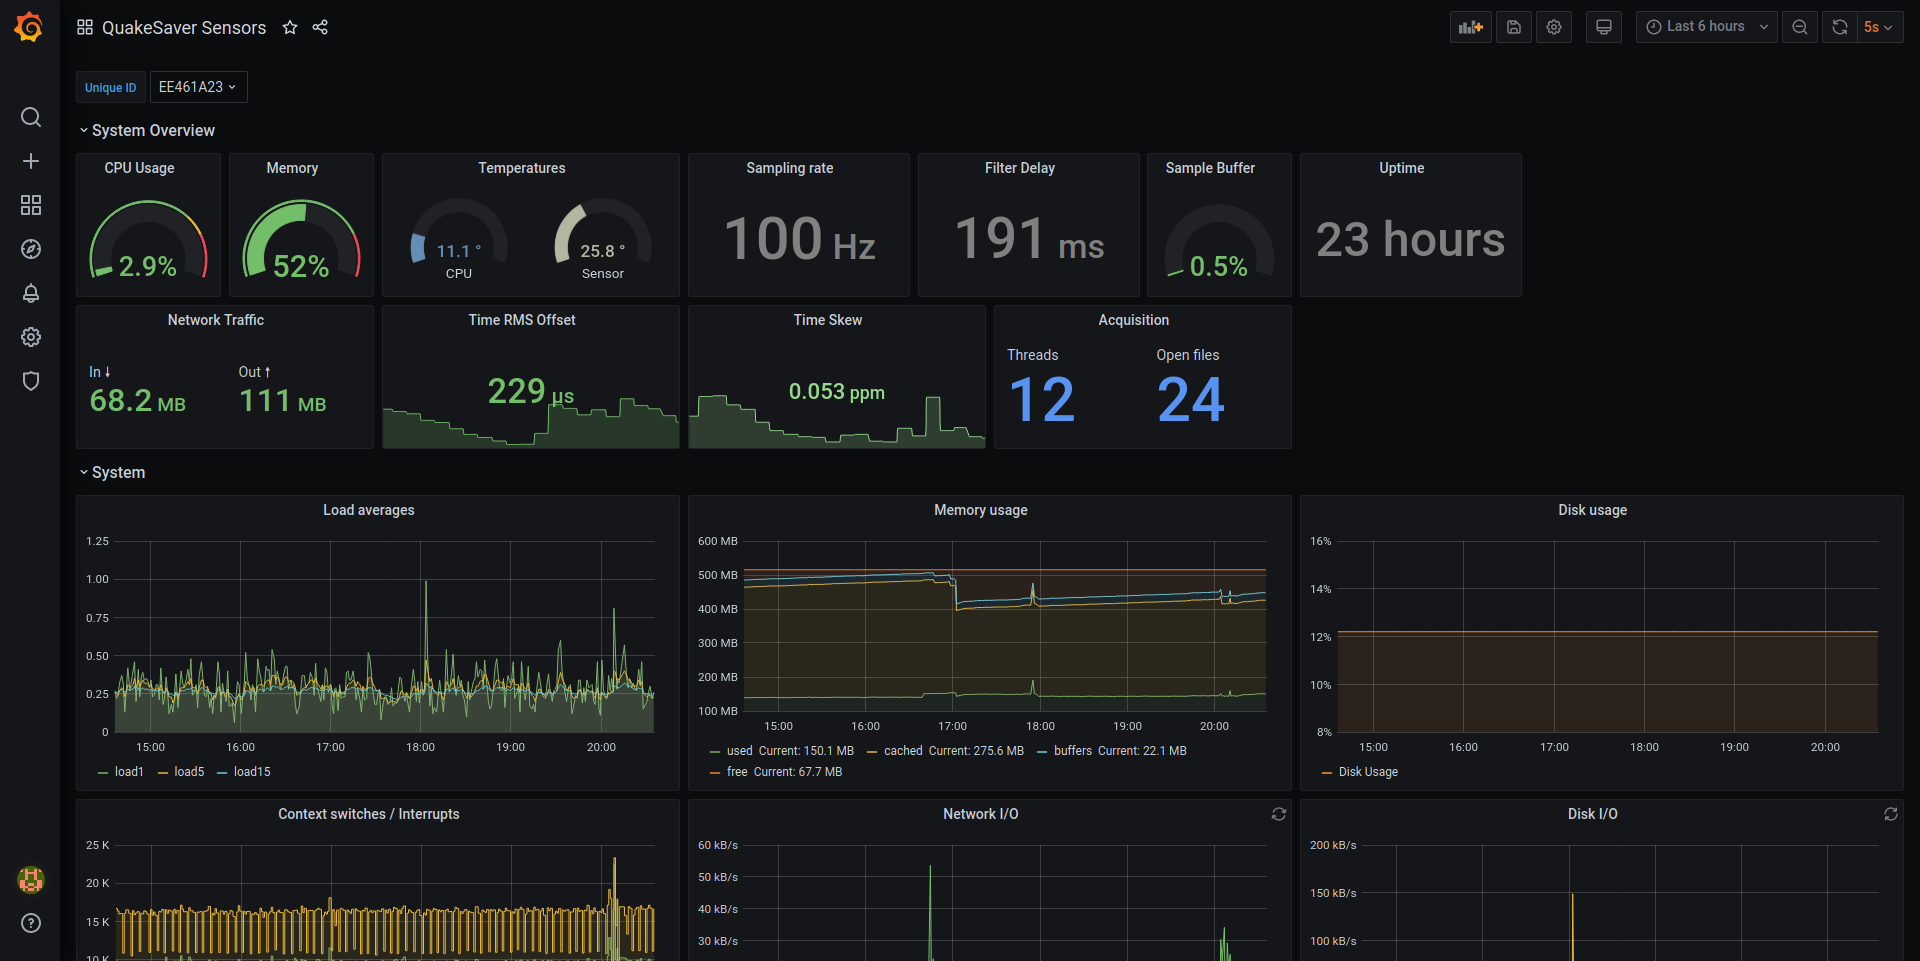Click the refresh icon on the Network I/O panel
Screen dimensions: 1920x961
coord(1278,814)
